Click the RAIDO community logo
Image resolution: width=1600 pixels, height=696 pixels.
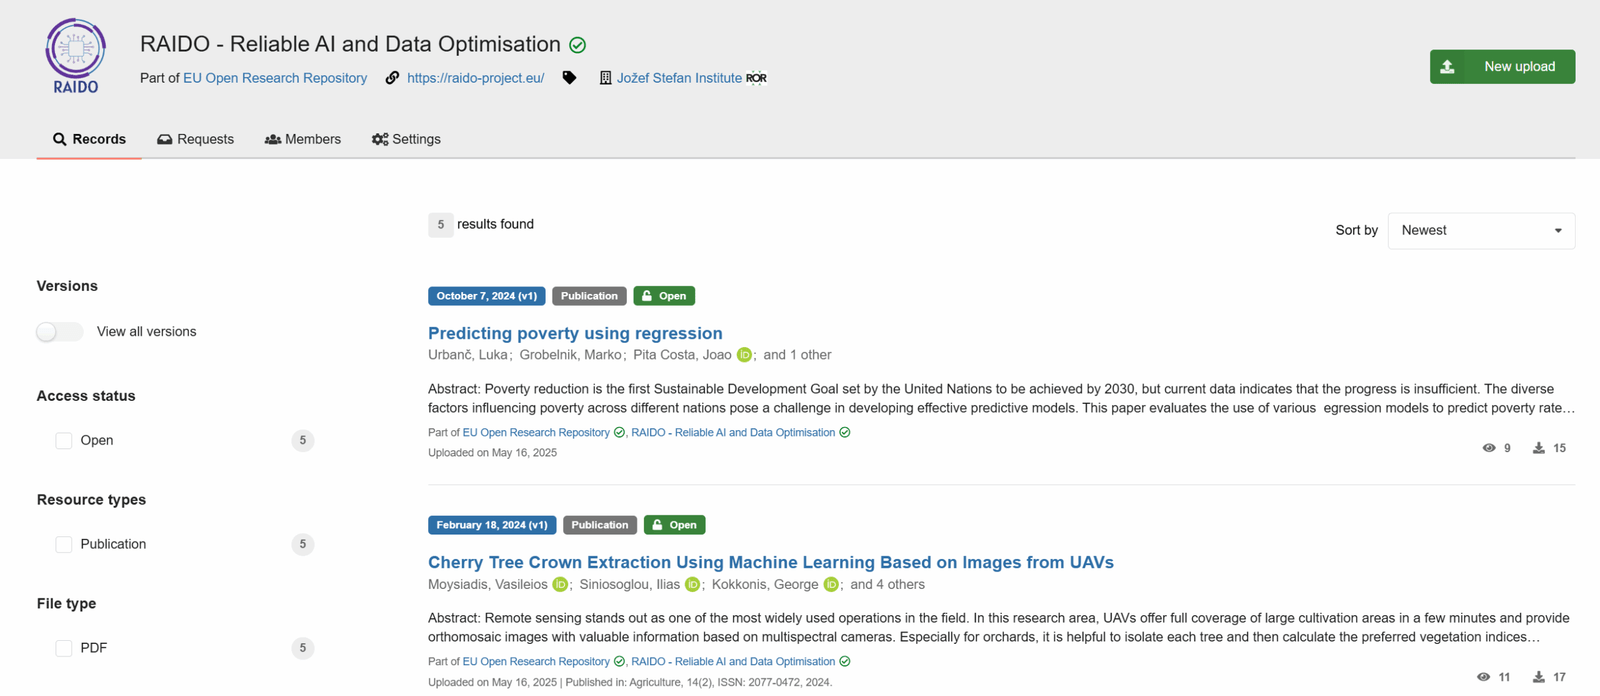point(75,56)
